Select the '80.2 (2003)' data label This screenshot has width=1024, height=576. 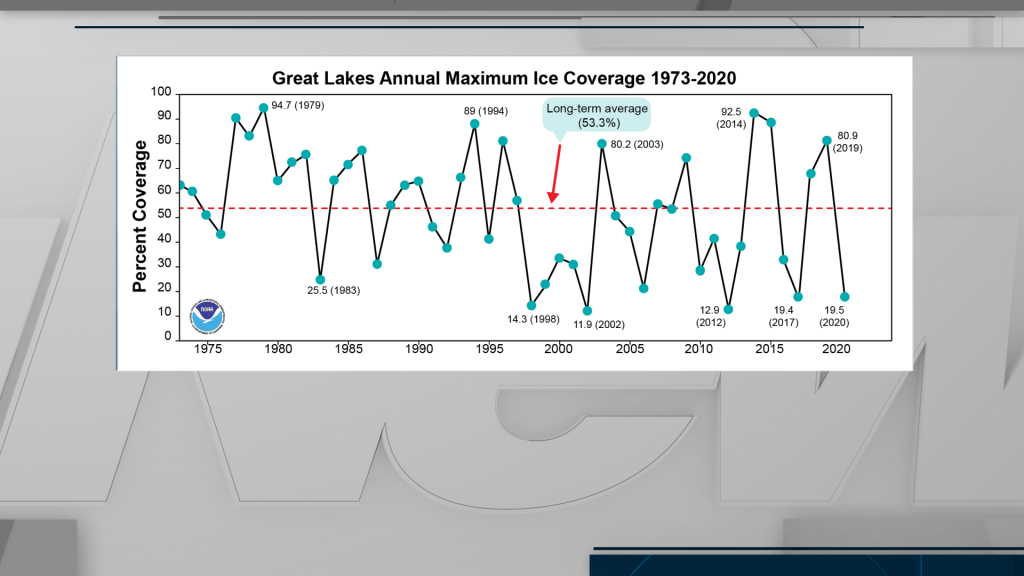639,143
